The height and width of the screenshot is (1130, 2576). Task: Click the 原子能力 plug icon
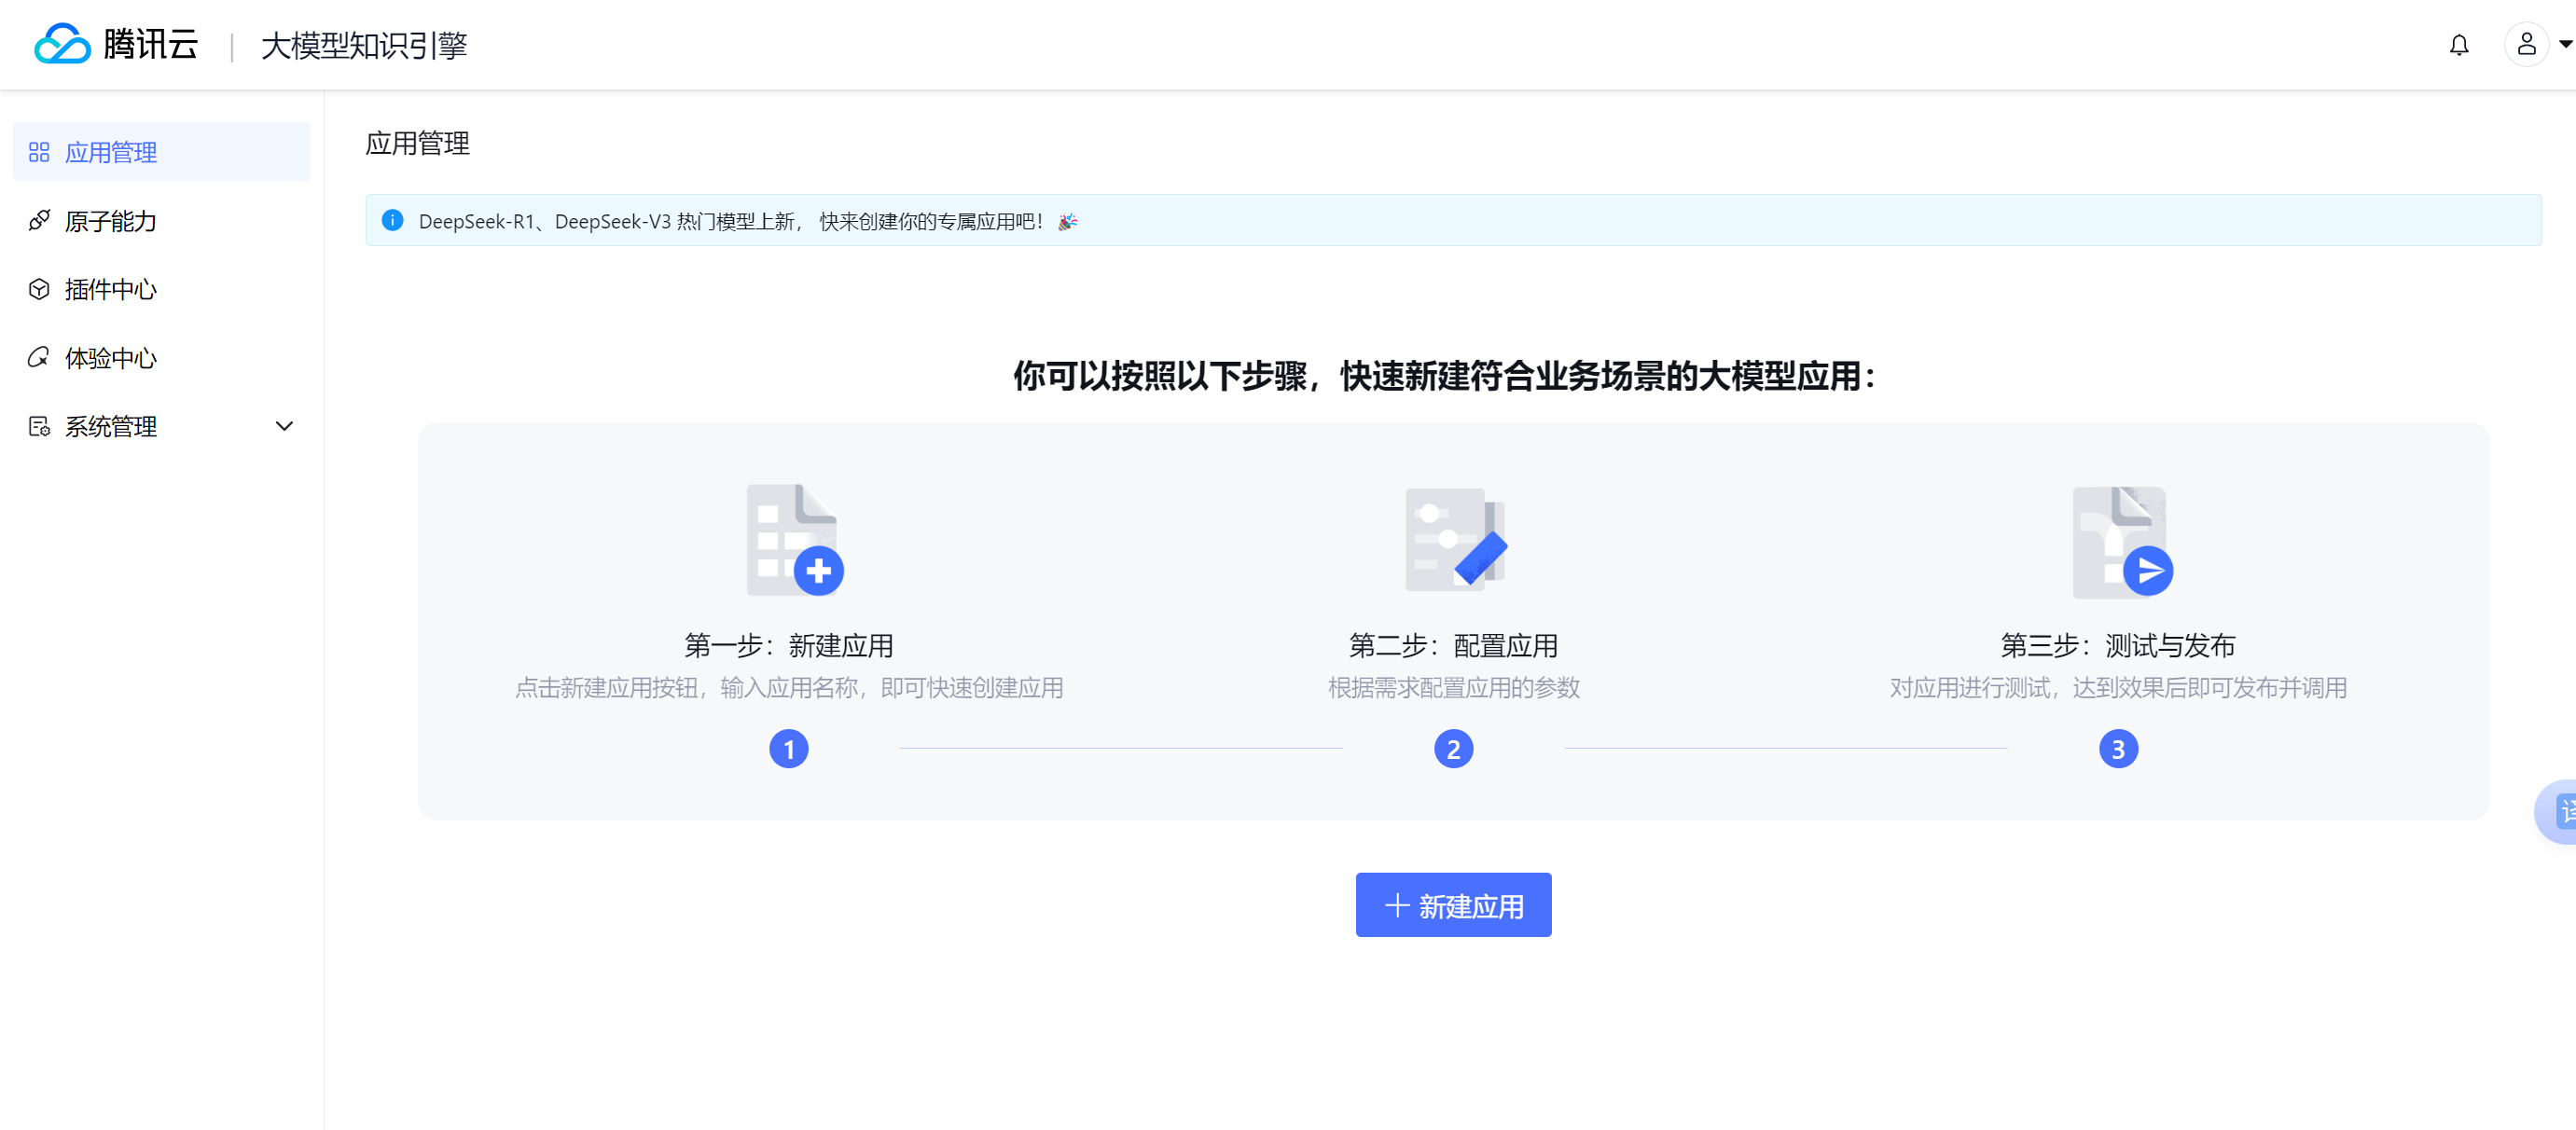[x=39, y=220]
